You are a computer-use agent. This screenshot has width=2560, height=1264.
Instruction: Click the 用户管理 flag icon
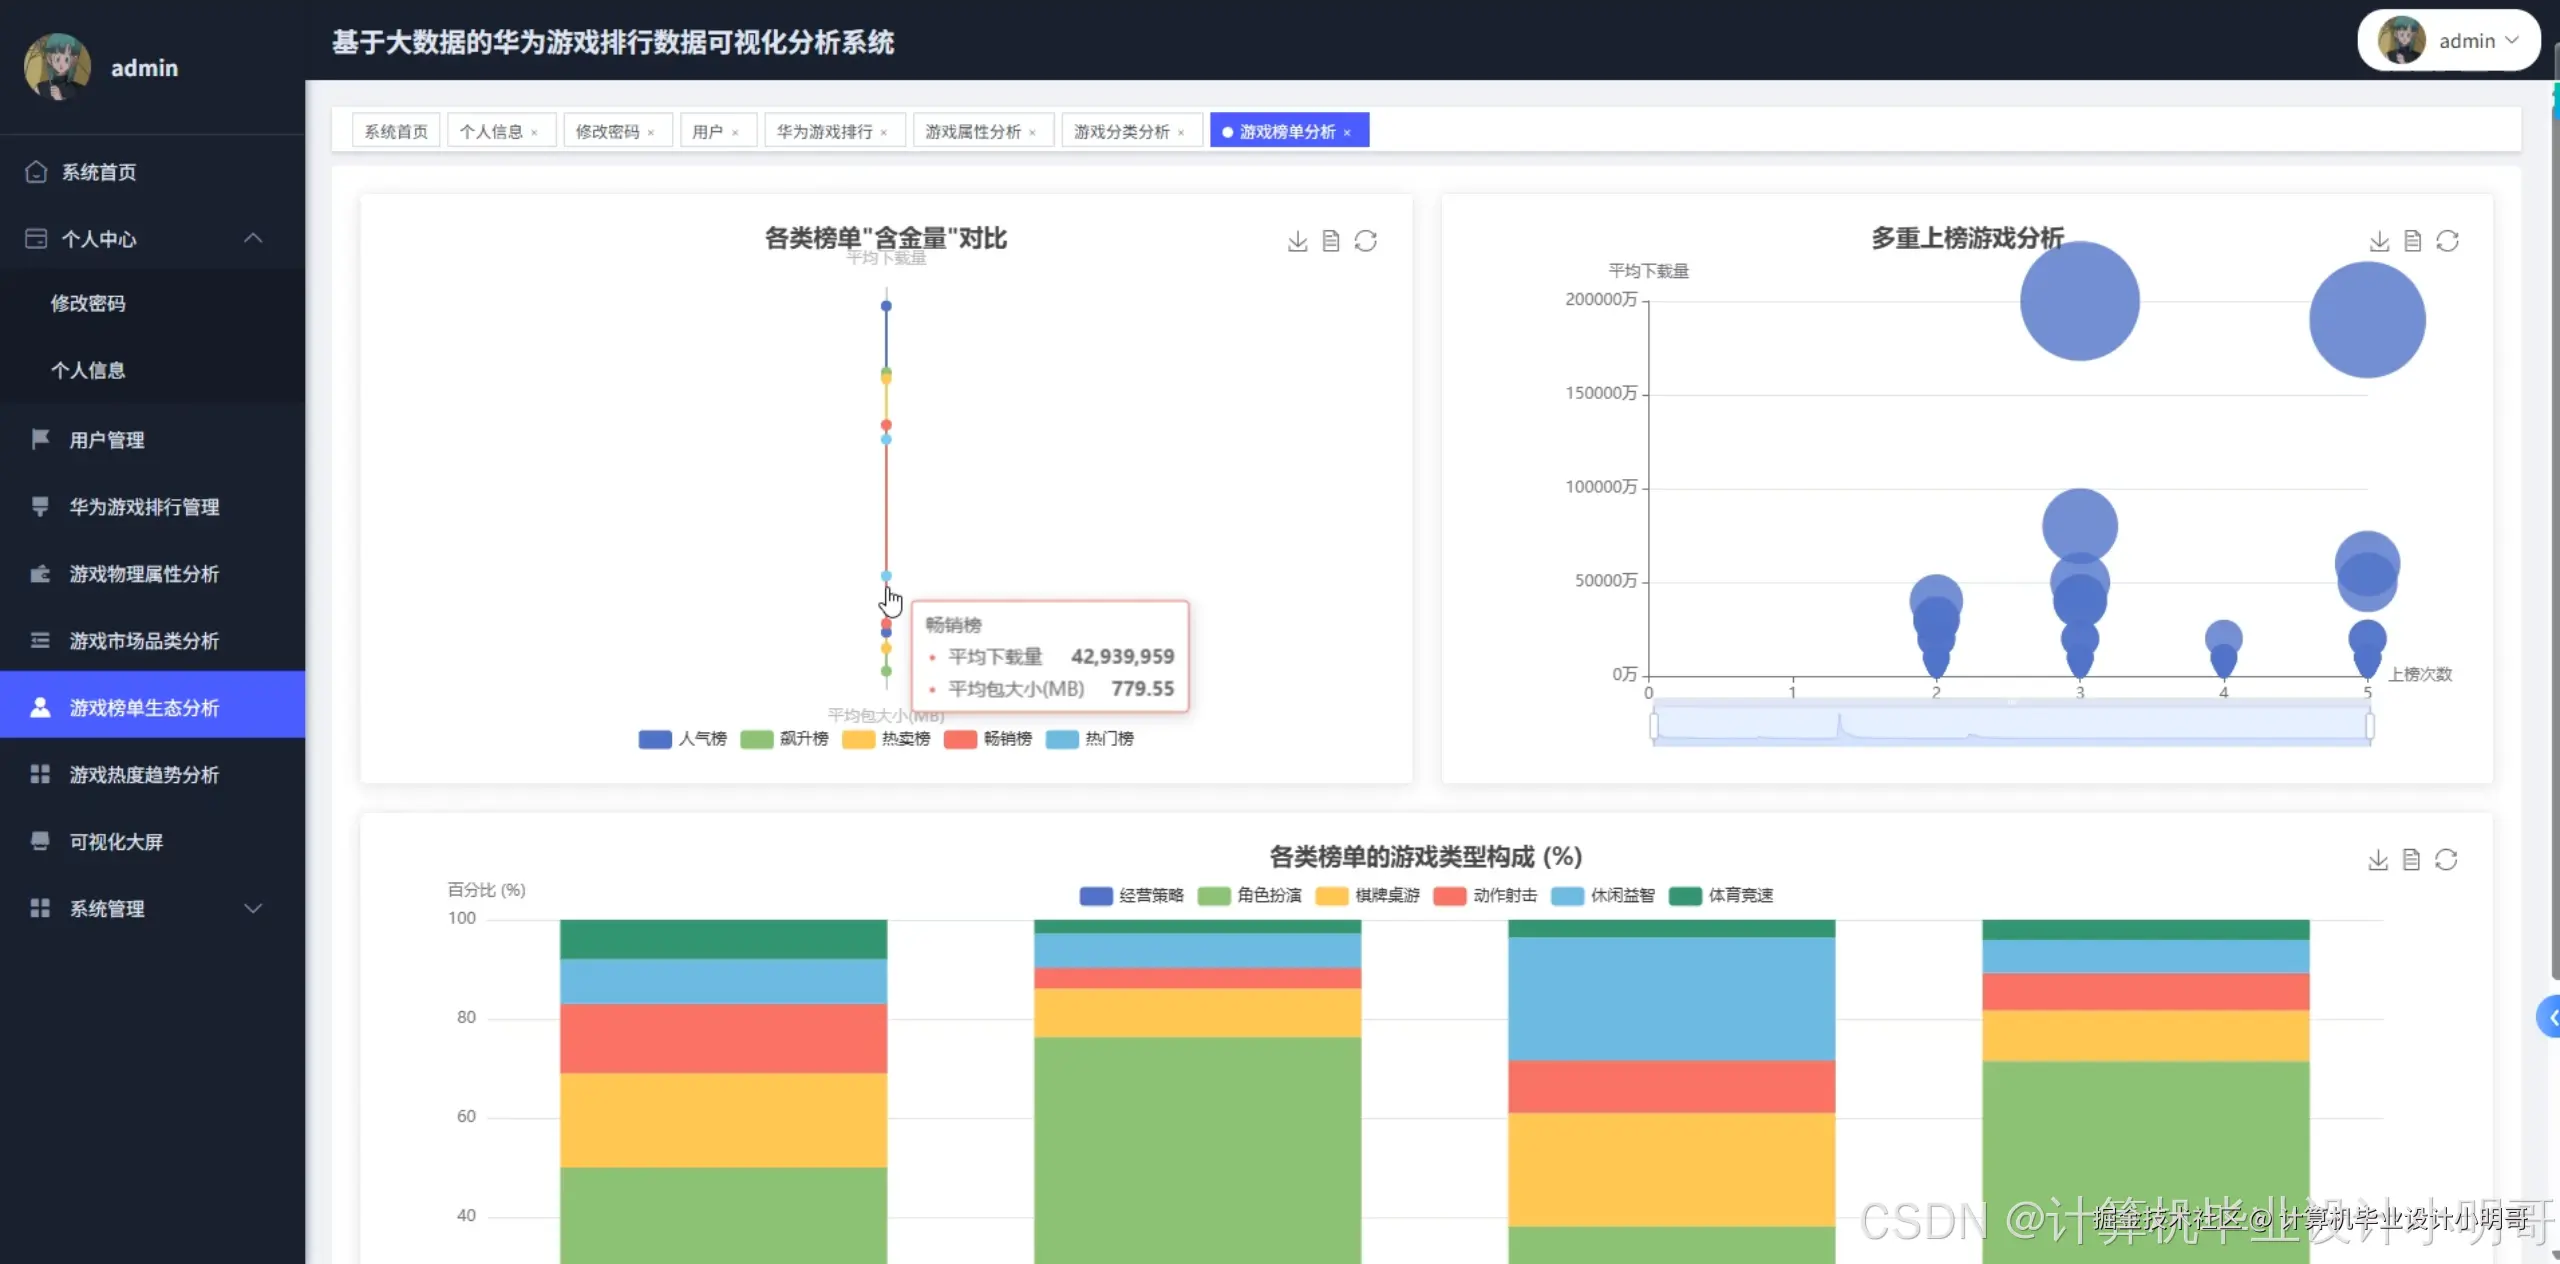tap(40, 439)
